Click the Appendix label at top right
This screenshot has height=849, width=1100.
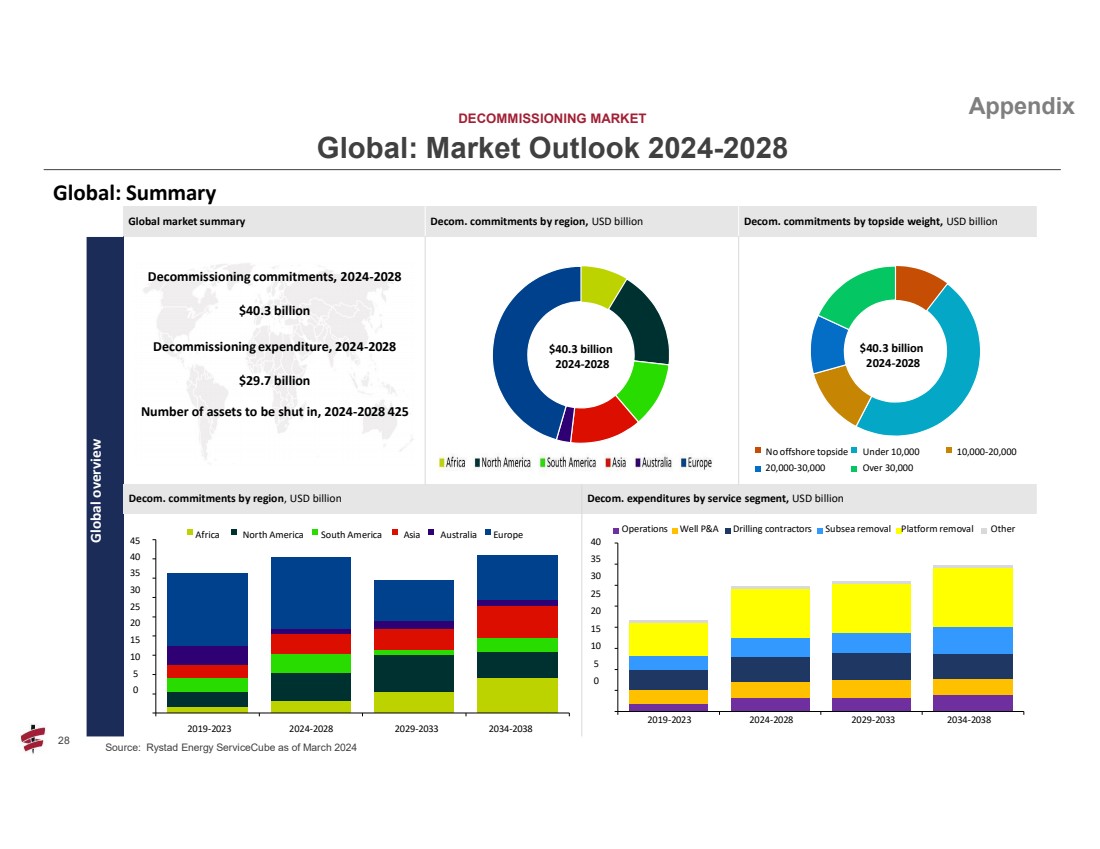[x=1021, y=106]
